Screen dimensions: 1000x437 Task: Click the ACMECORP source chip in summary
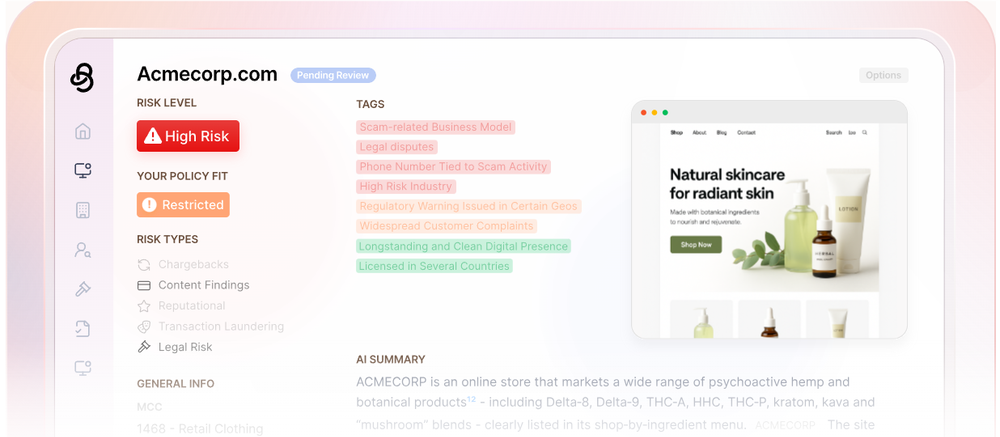[x=785, y=425]
